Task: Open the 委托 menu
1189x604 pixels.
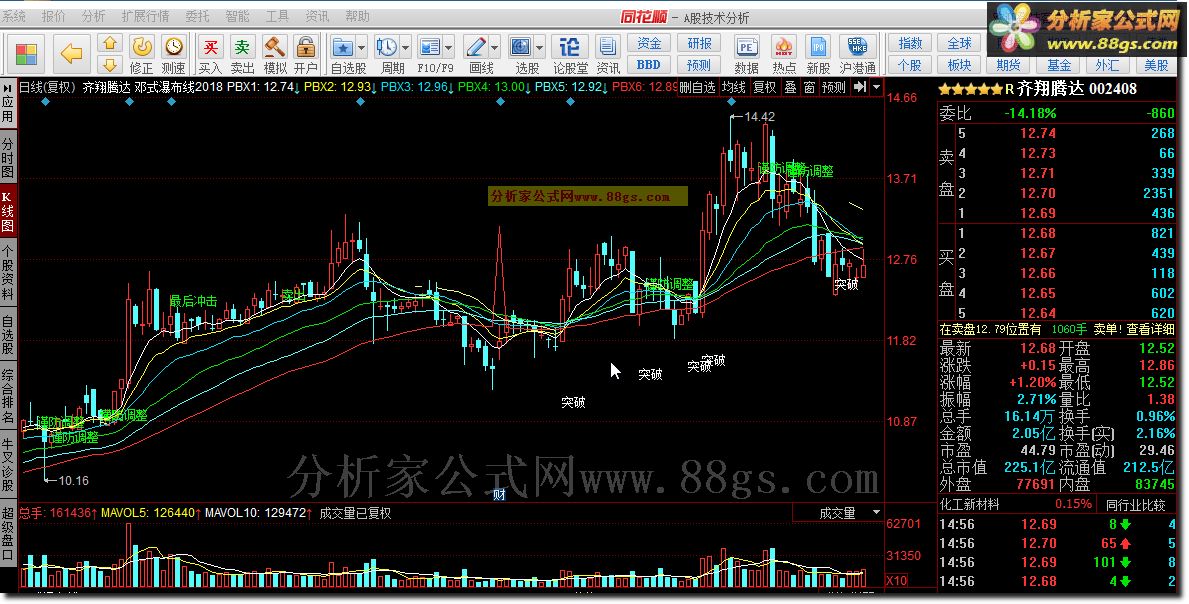Action: pos(197,16)
